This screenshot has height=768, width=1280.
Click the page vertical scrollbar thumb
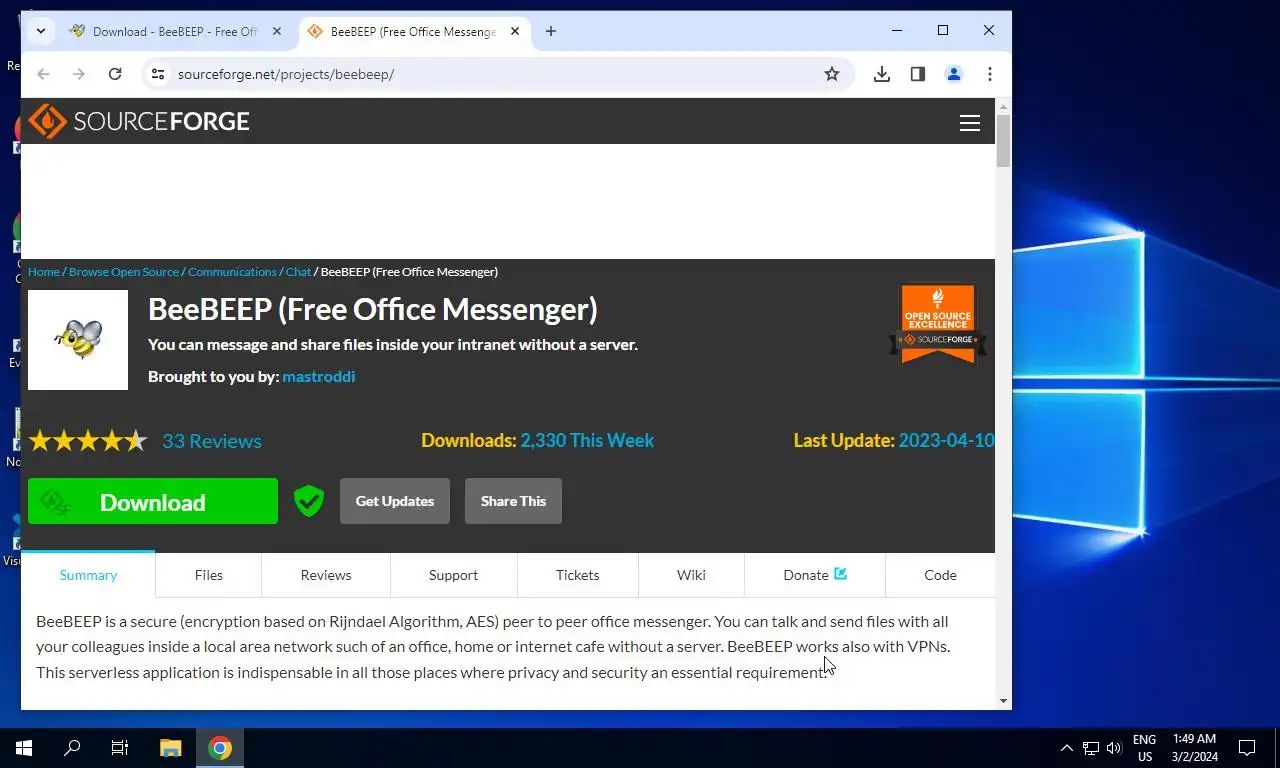click(x=1003, y=141)
